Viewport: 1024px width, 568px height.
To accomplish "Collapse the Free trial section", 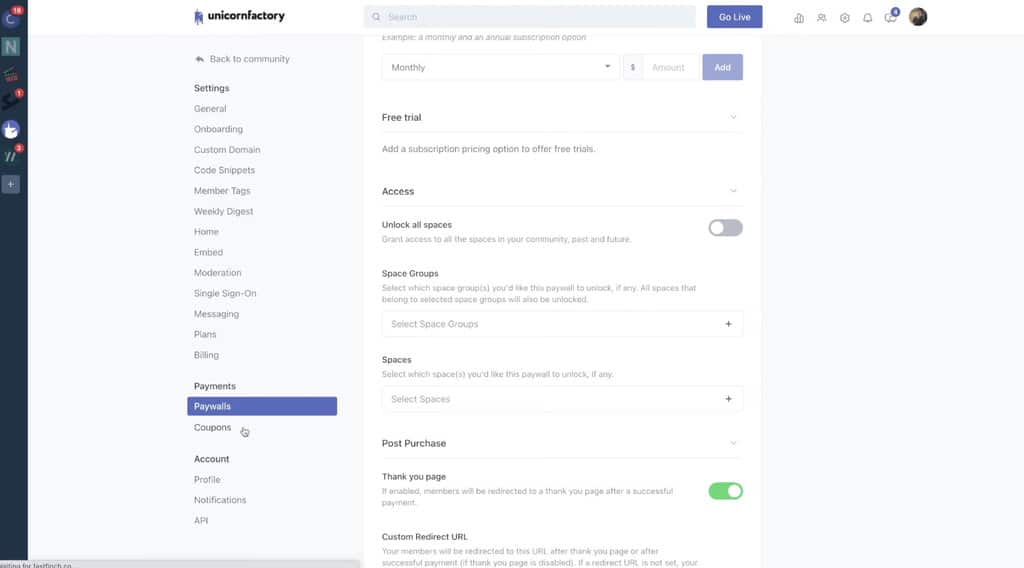I will [733, 117].
